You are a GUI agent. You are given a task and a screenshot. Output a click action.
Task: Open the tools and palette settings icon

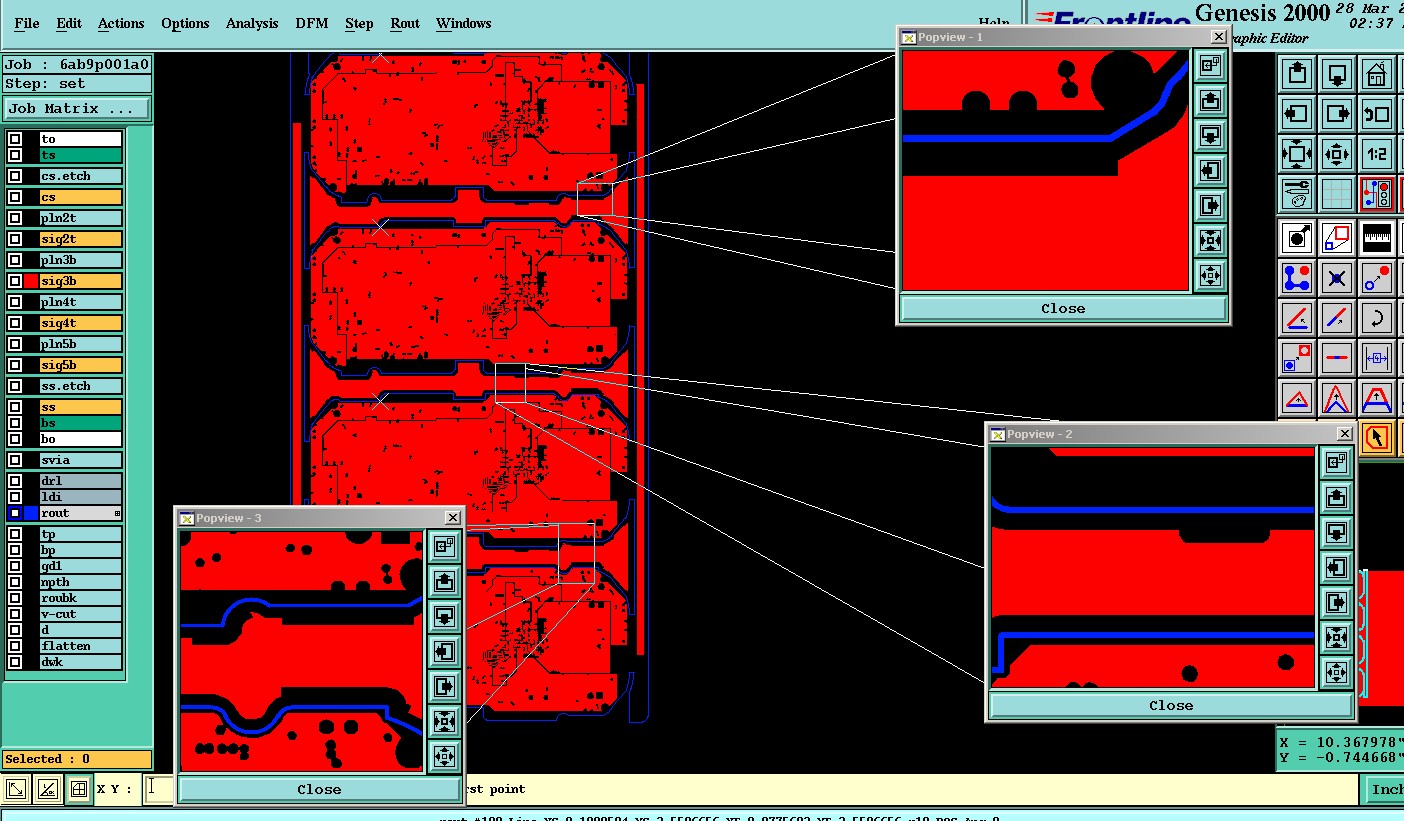coord(1297,193)
